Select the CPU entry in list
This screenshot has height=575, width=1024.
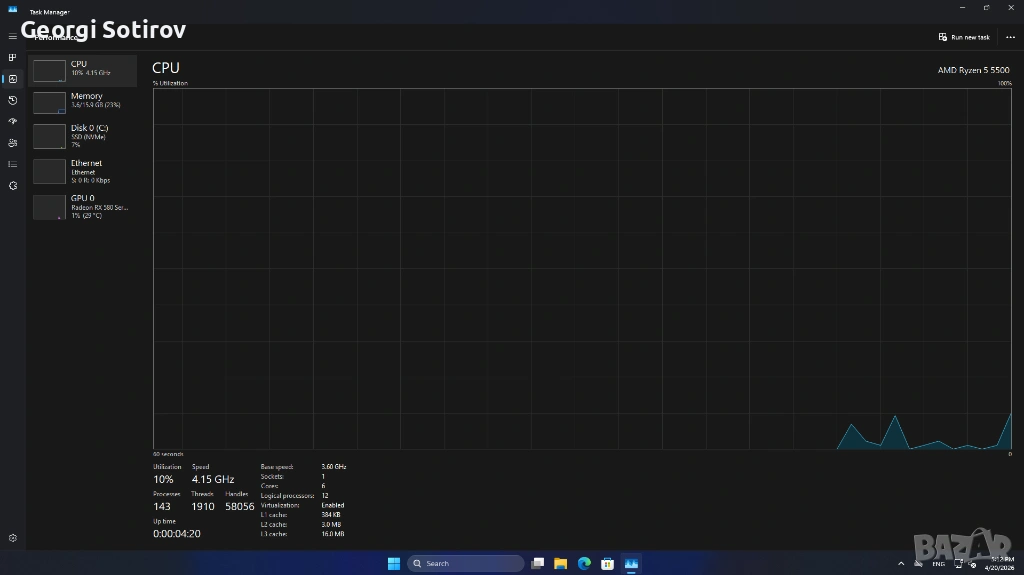(x=83, y=69)
